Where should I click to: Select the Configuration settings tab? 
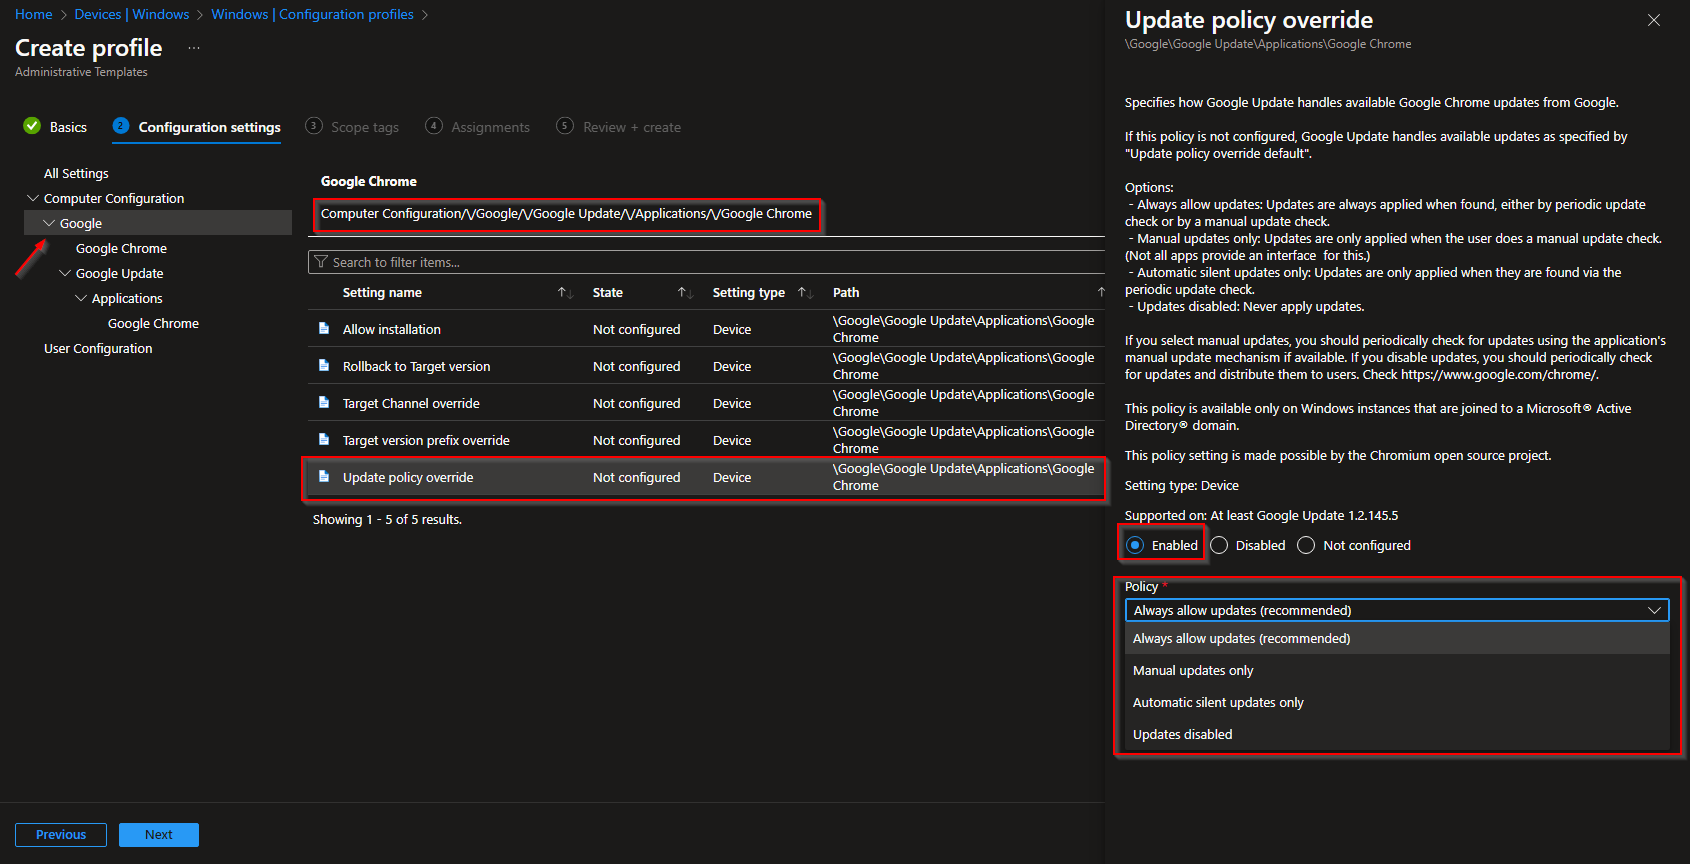(197, 127)
